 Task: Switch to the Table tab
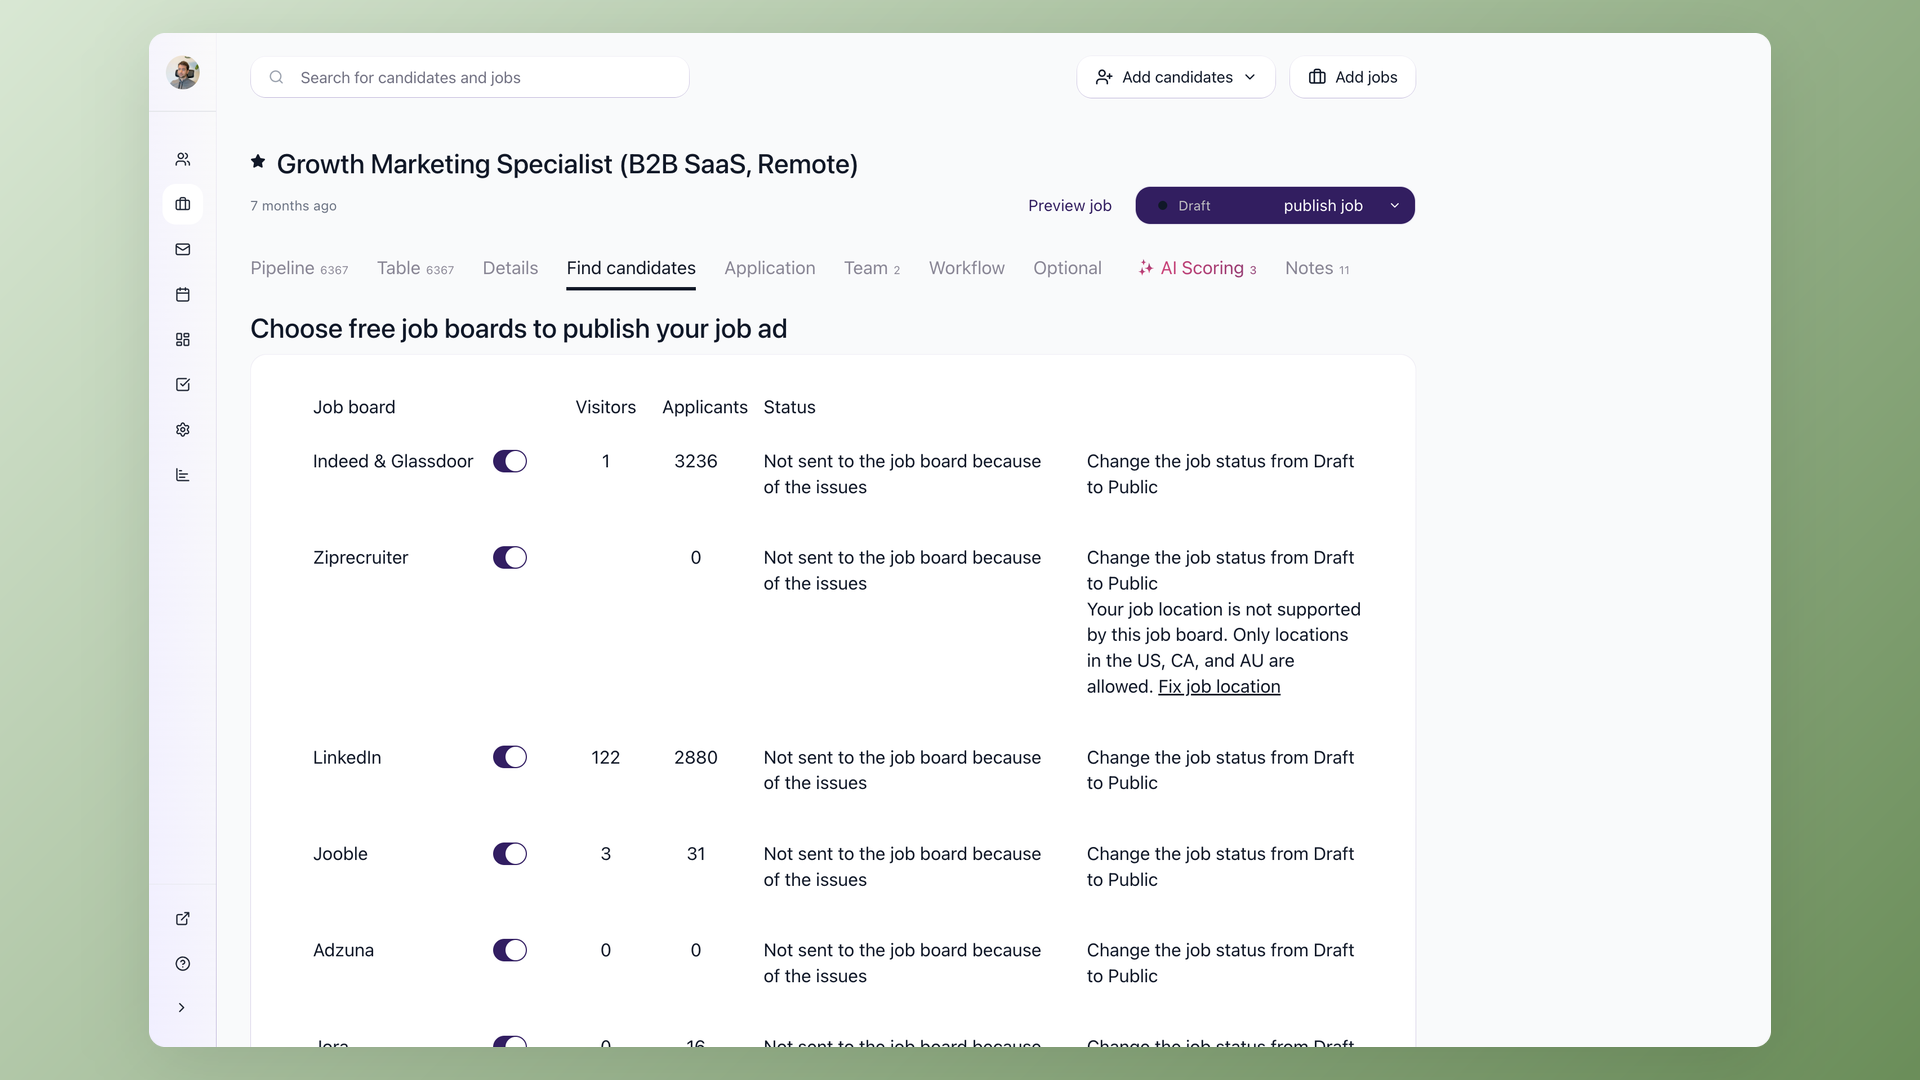point(415,268)
